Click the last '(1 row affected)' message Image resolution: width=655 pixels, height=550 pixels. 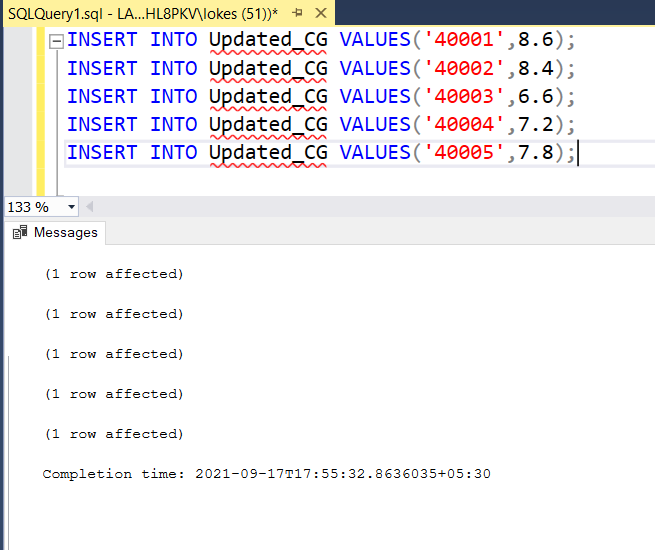114,434
